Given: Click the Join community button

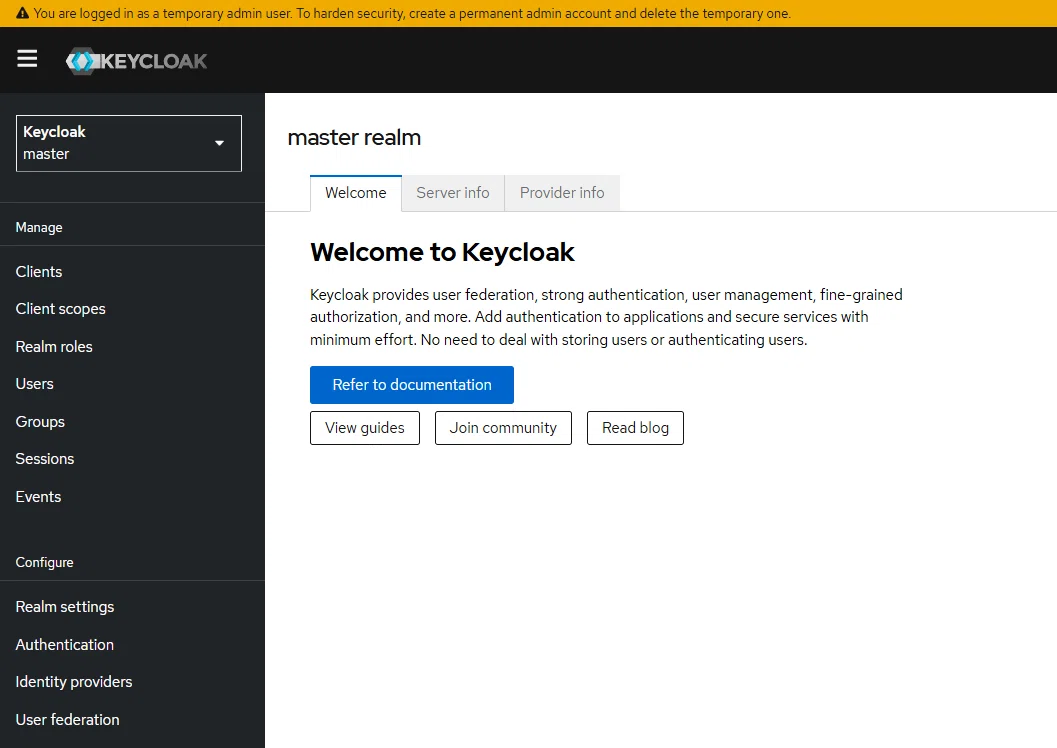Looking at the screenshot, I should click(x=504, y=428).
